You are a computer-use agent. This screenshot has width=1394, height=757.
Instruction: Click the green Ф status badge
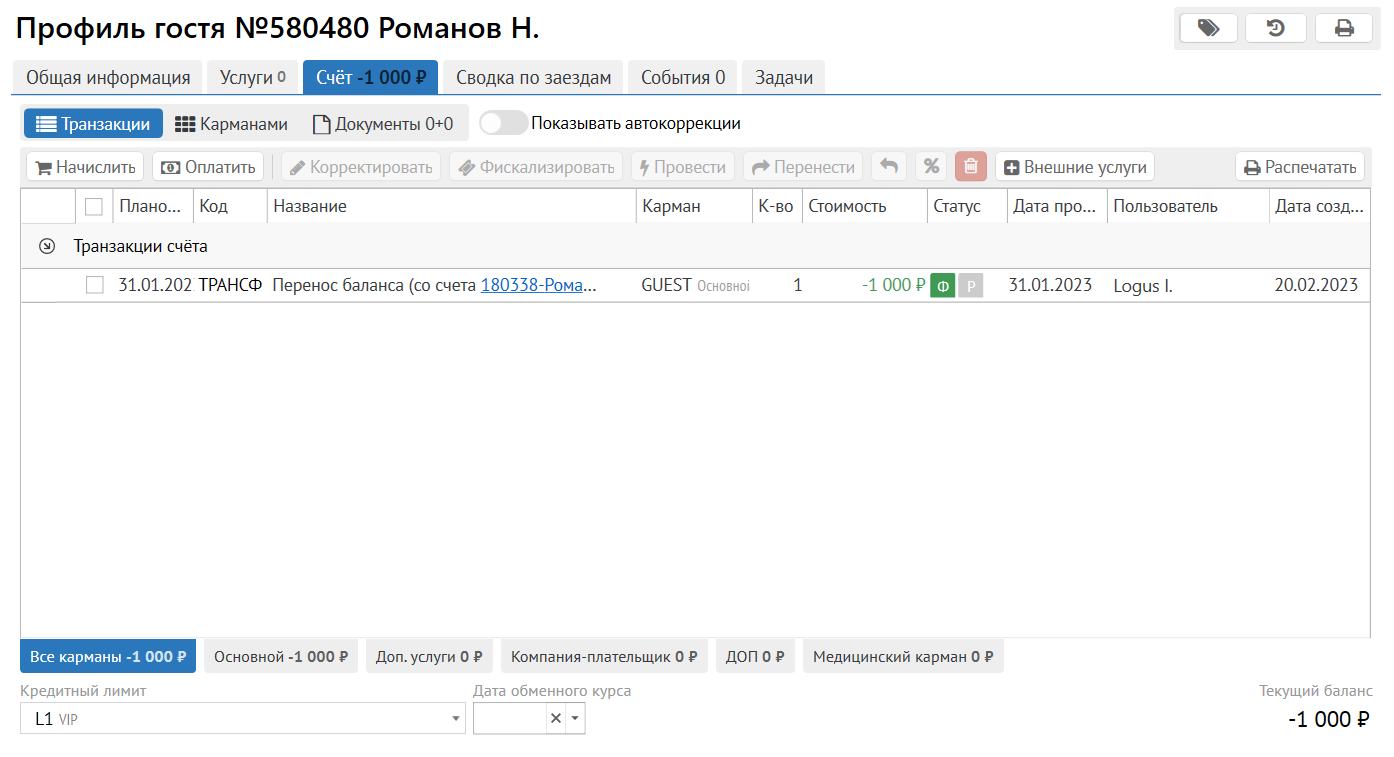(942, 286)
